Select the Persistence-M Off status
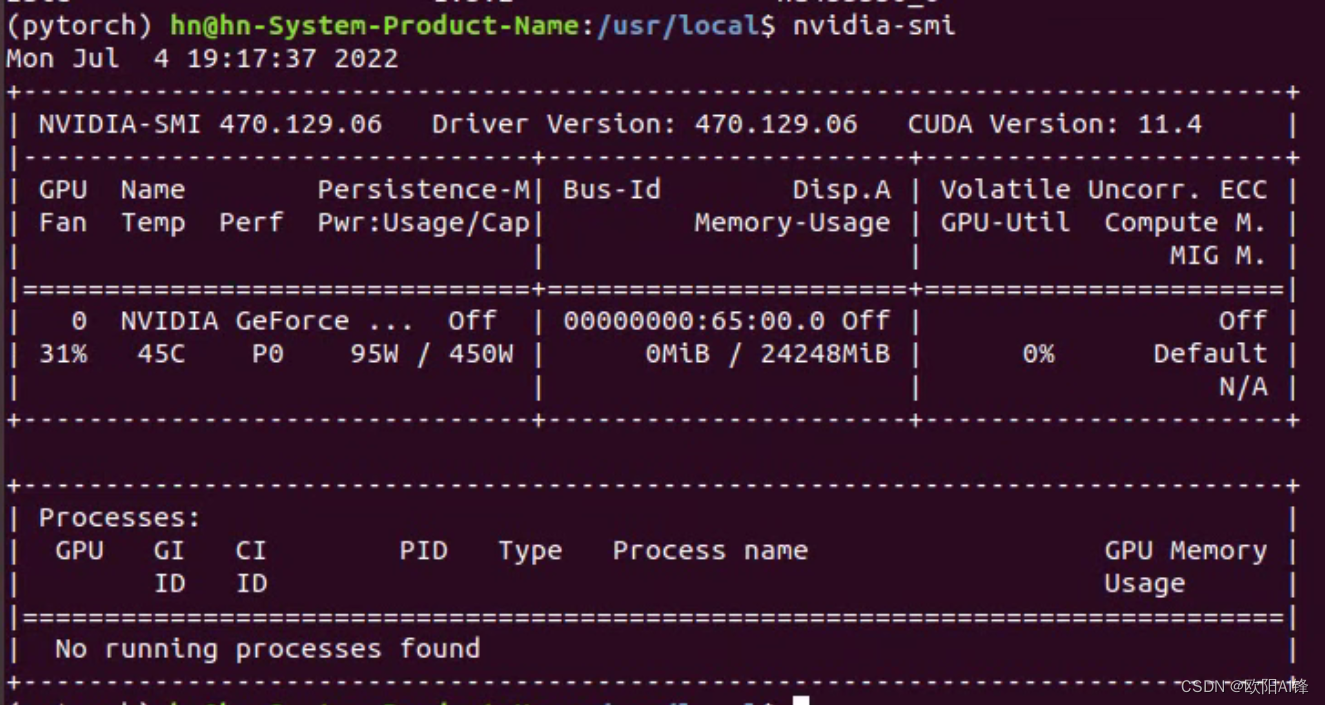Image resolution: width=1325 pixels, height=705 pixels. (x=470, y=320)
